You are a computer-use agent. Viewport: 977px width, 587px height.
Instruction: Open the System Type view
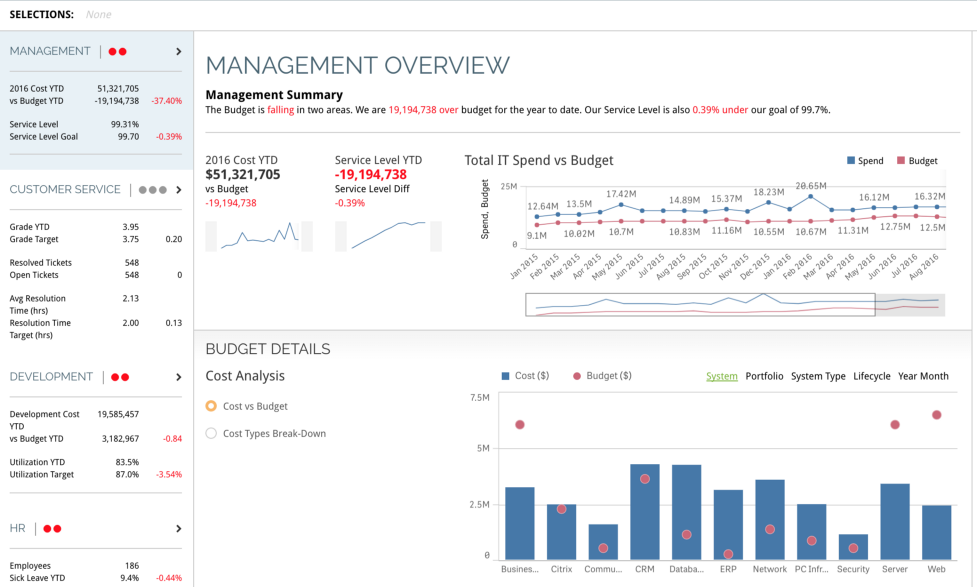pyautogui.click(x=818, y=376)
